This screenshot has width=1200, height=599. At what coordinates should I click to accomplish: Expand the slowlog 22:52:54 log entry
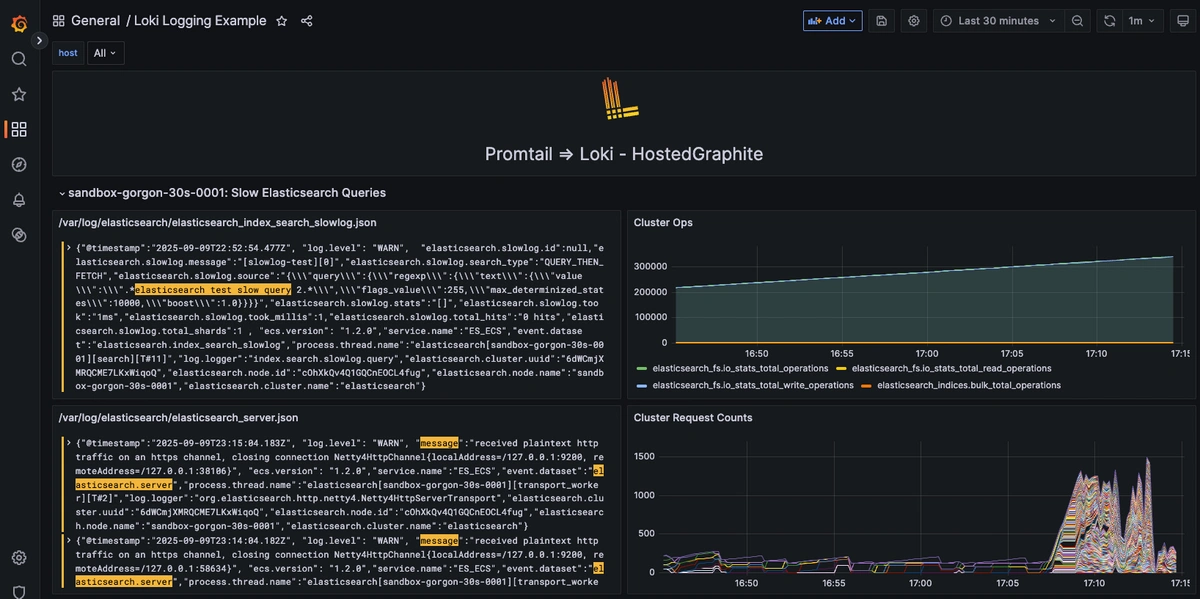pos(68,248)
